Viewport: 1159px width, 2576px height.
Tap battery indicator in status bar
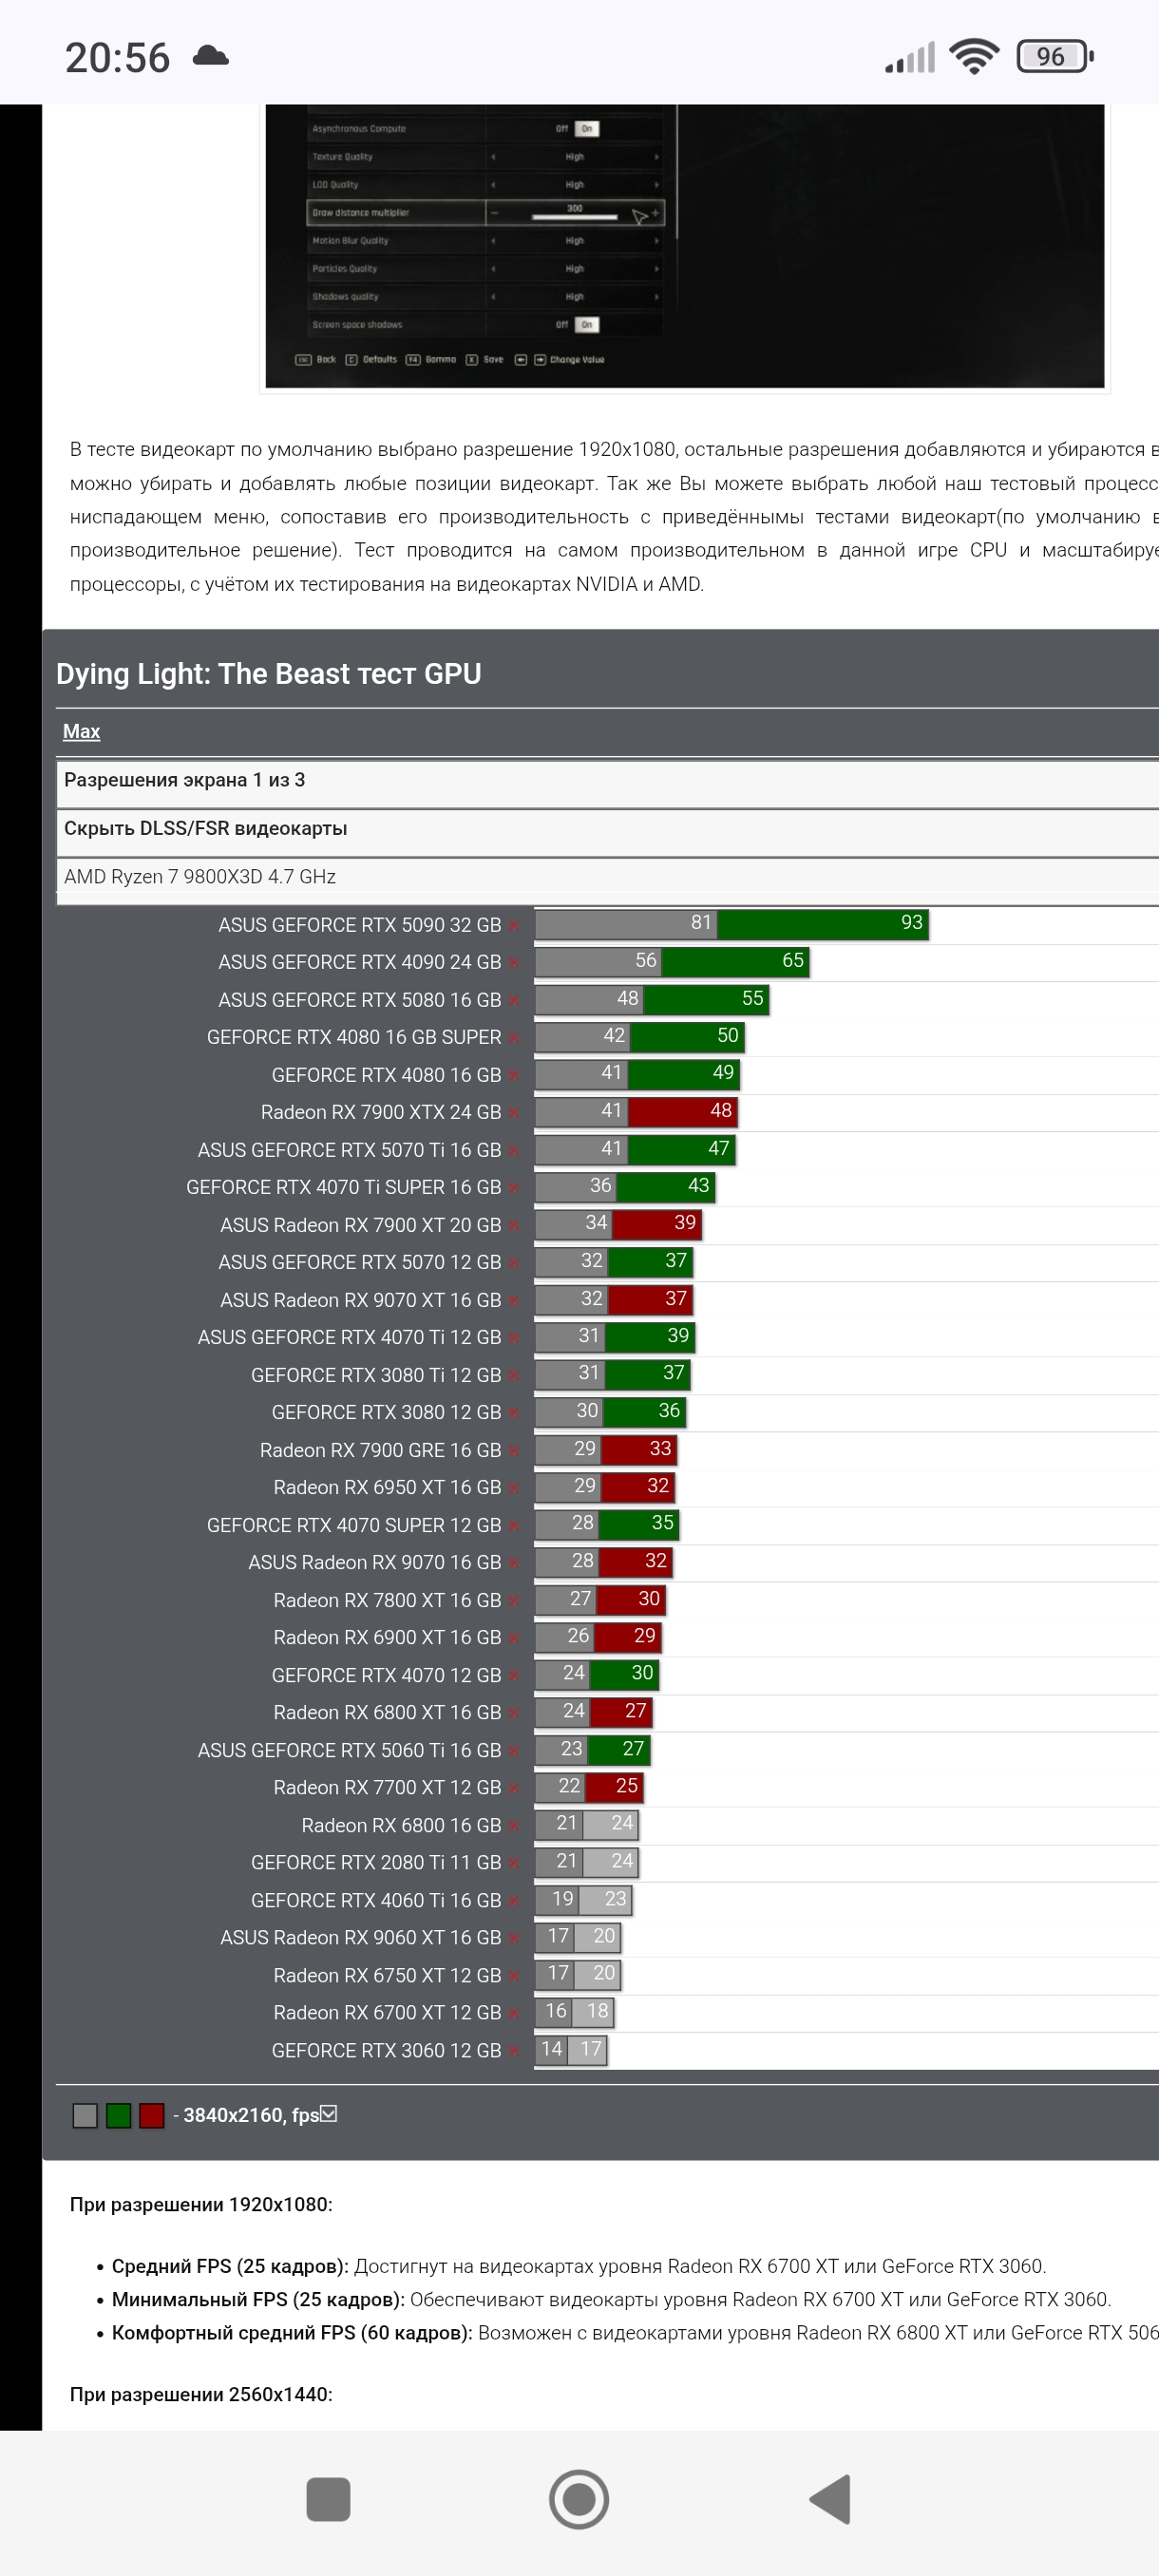pyautogui.click(x=1055, y=56)
